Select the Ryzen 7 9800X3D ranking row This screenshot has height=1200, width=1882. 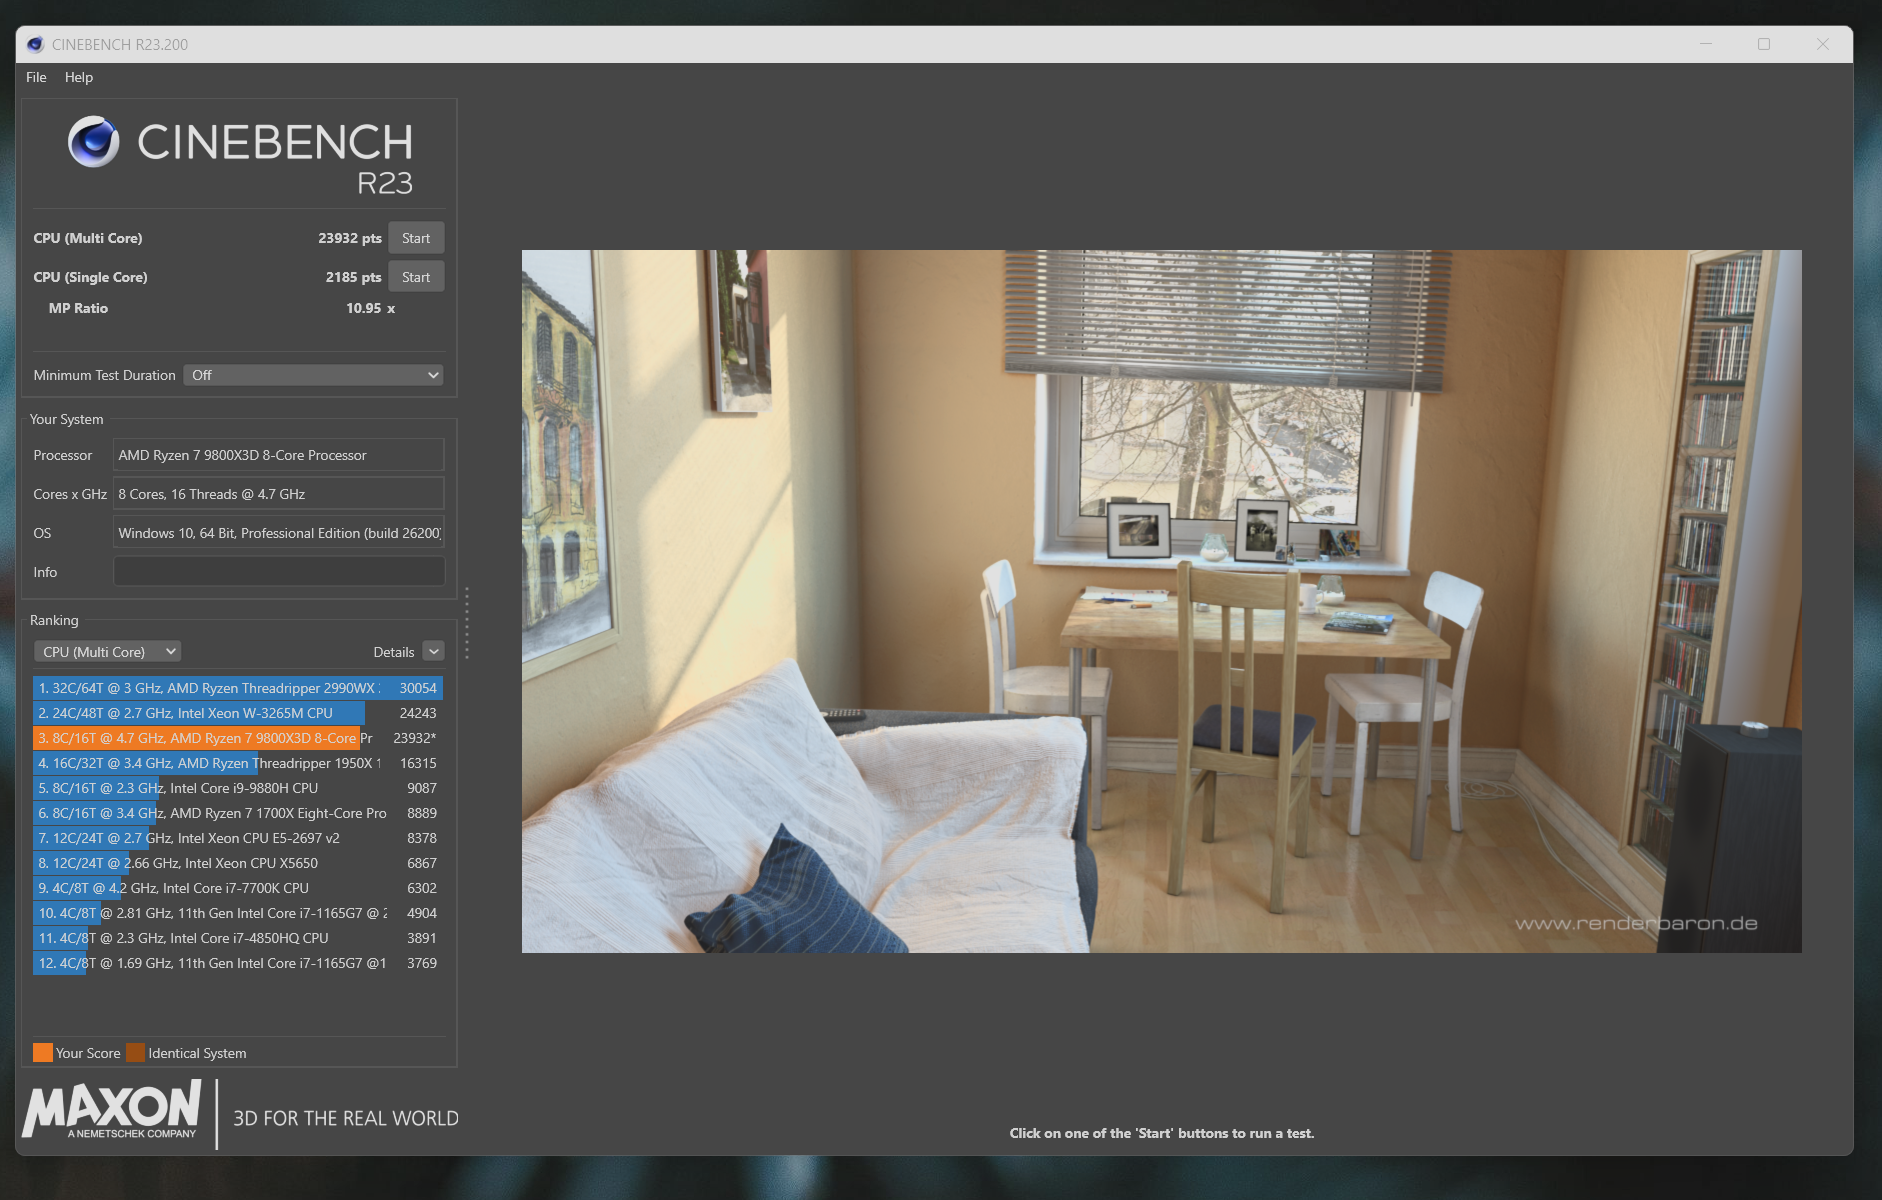pyautogui.click(x=238, y=738)
